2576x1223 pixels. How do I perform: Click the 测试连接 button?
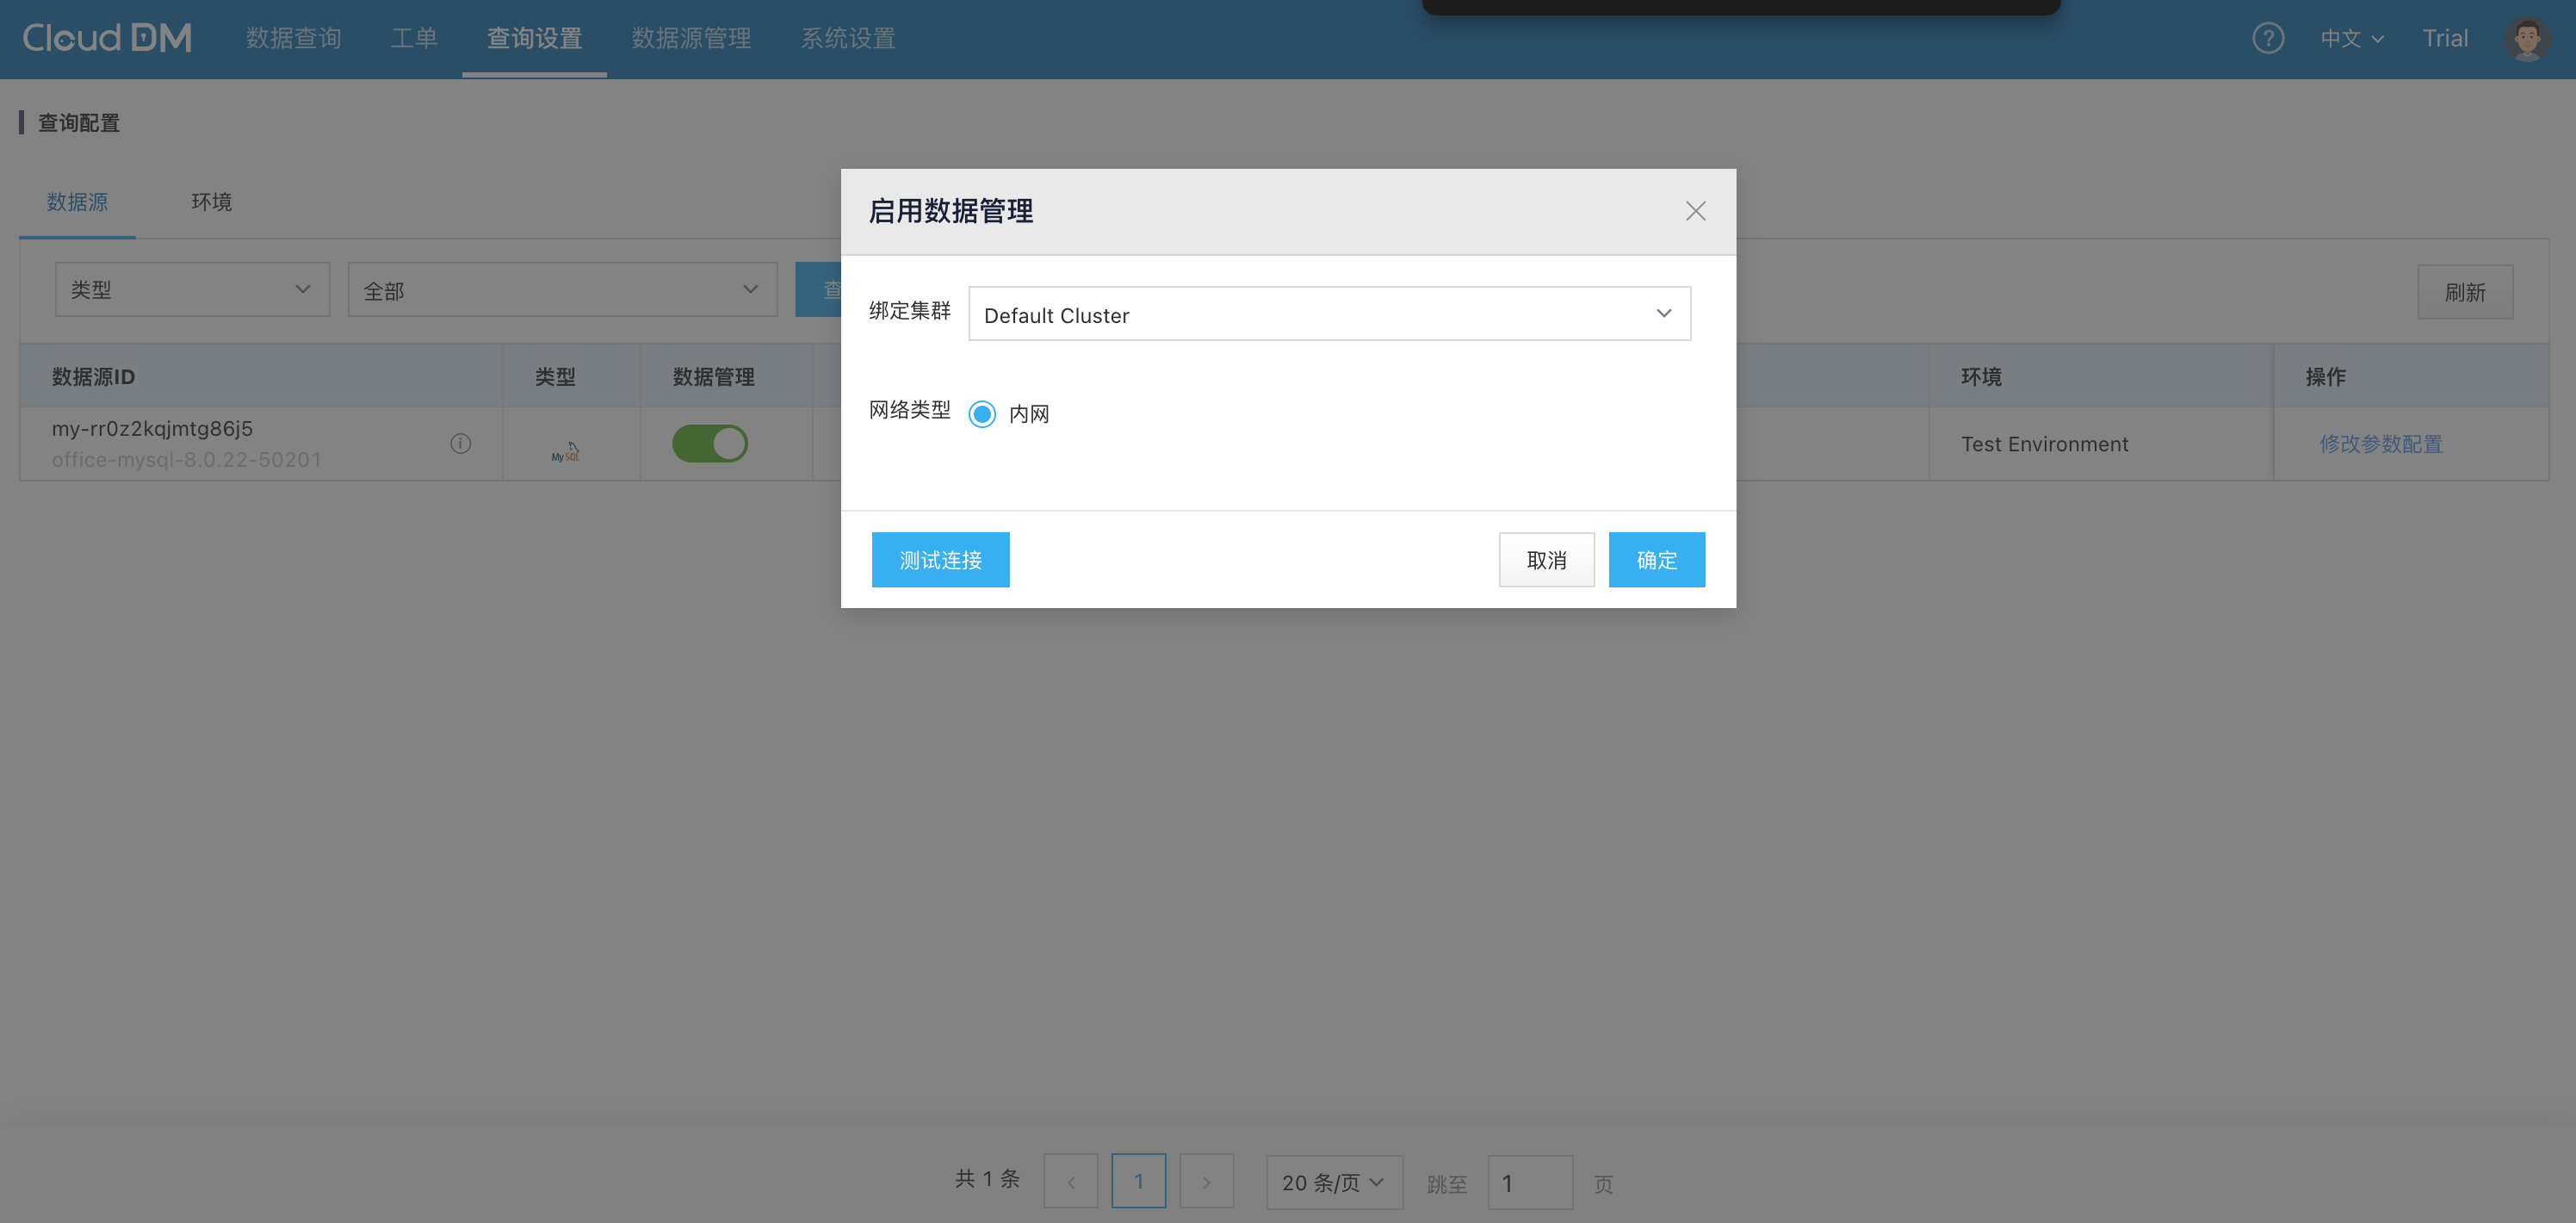(x=940, y=560)
